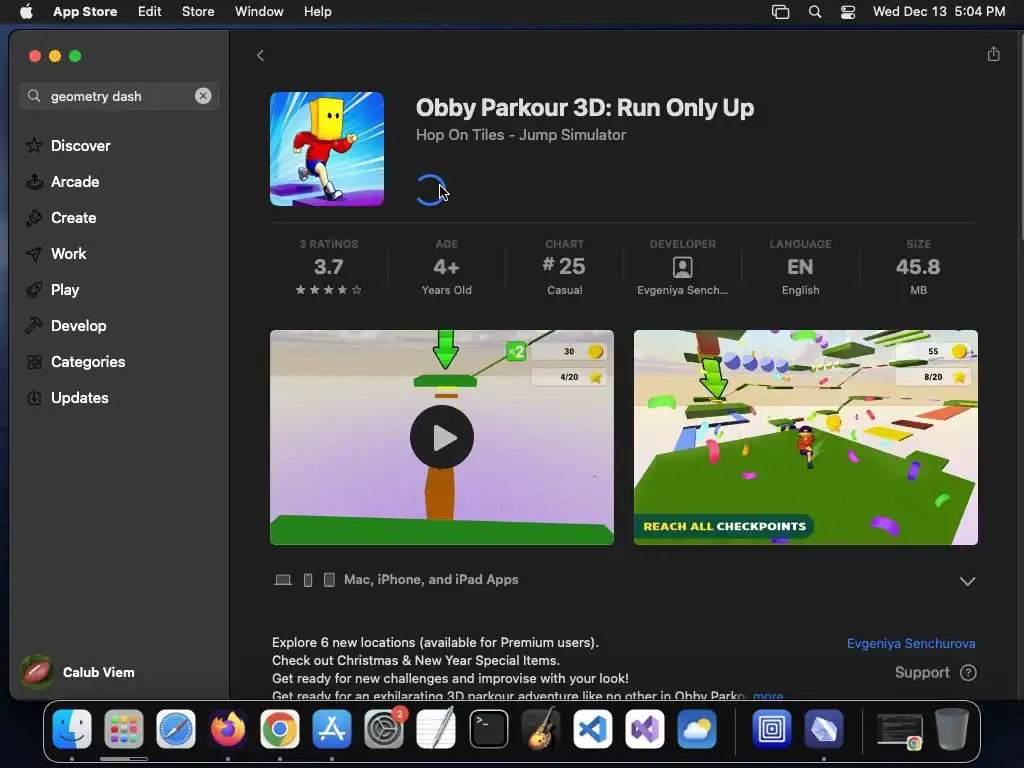Open the App Store menu
This screenshot has width=1024, height=768.
coord(85,12)
